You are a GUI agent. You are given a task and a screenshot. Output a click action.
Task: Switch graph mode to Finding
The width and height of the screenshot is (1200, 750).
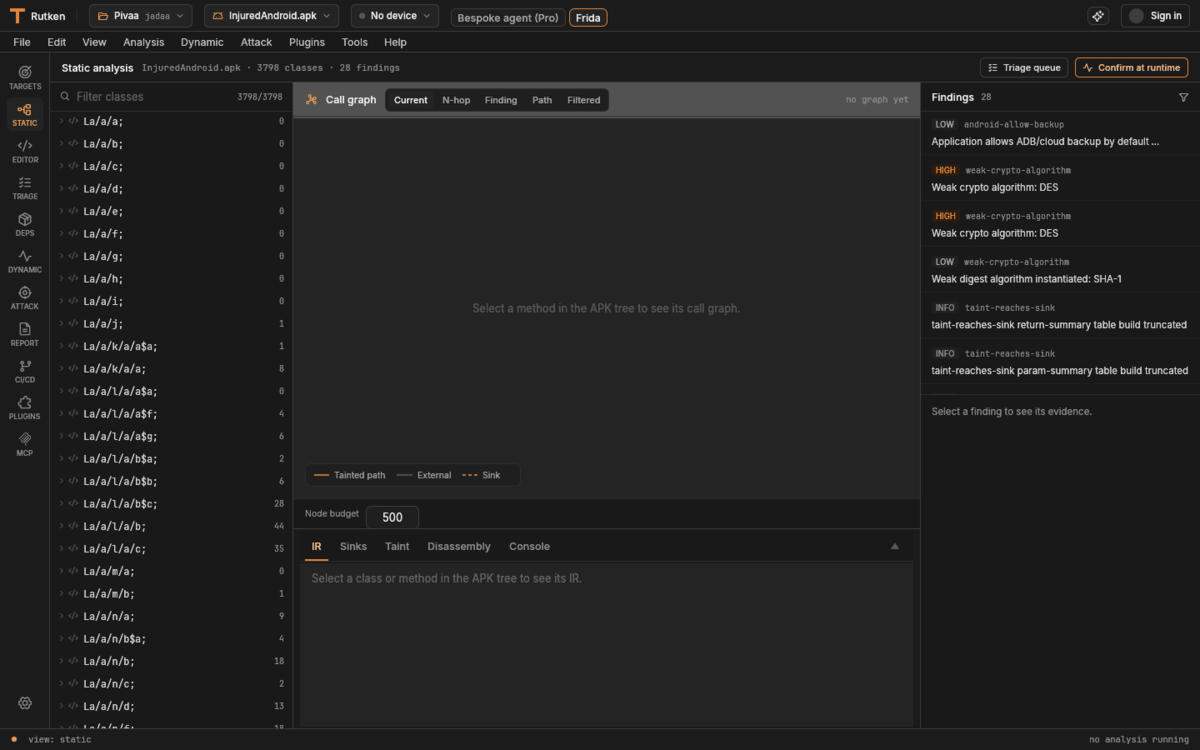(x=501, y=100)
